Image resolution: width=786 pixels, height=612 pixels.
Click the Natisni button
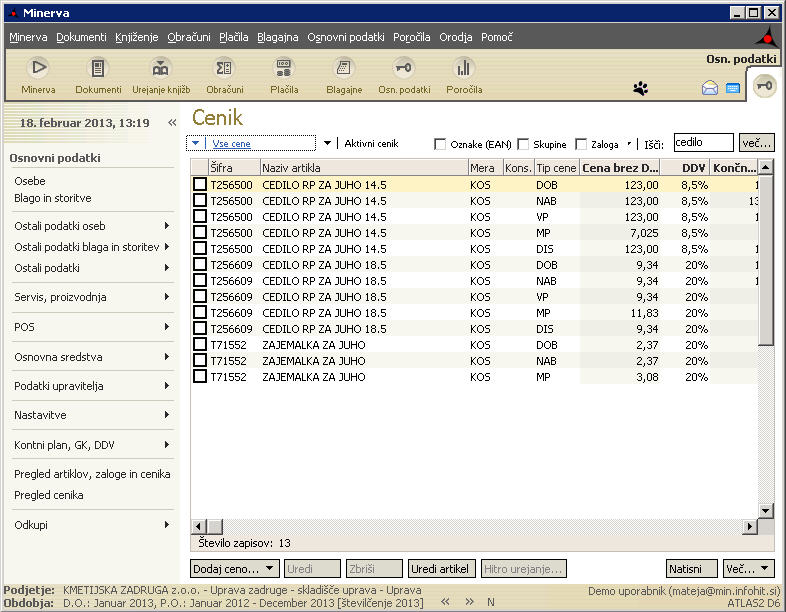pos(692,569)
